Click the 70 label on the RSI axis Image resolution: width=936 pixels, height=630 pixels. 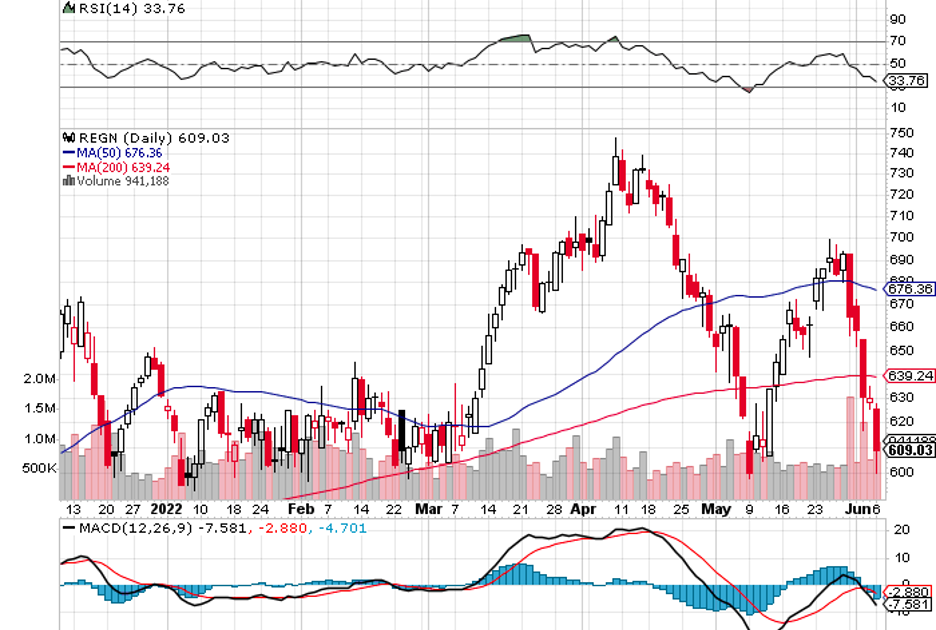pyautogui.click(x=897, y=41)
